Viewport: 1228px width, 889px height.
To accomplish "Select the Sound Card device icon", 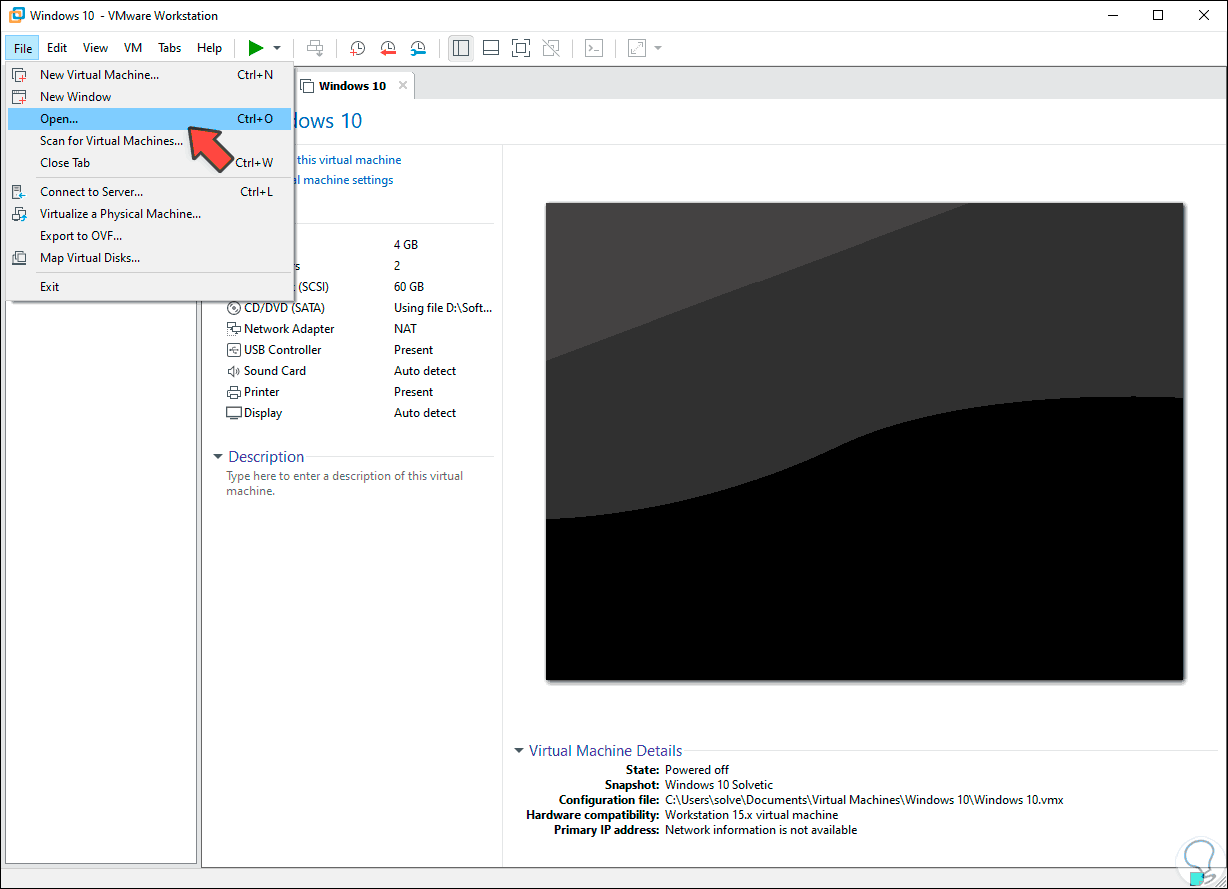I will (x=234, y=371).
